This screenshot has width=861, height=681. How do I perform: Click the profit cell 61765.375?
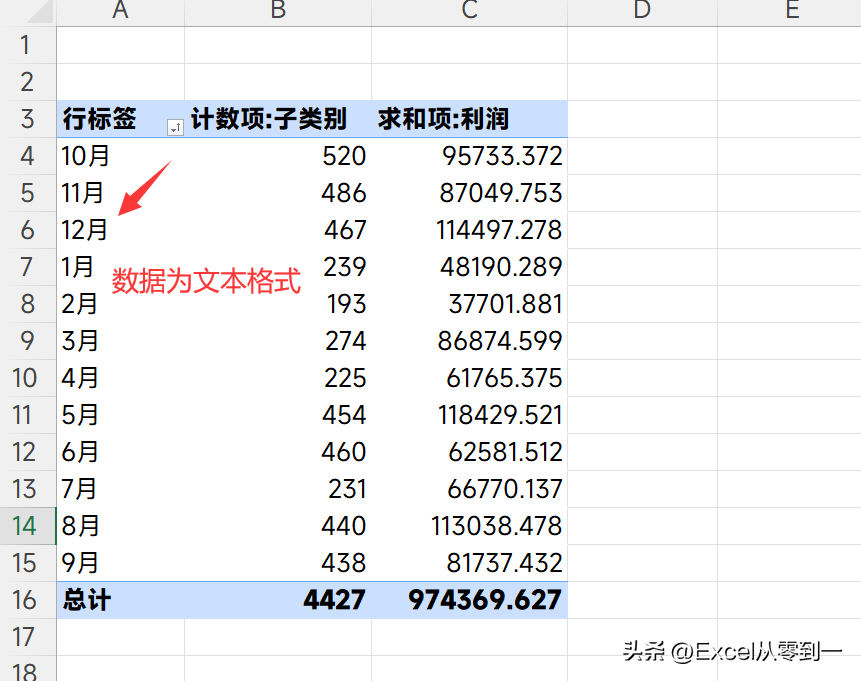pyautogui.click(x=469, y=378)
